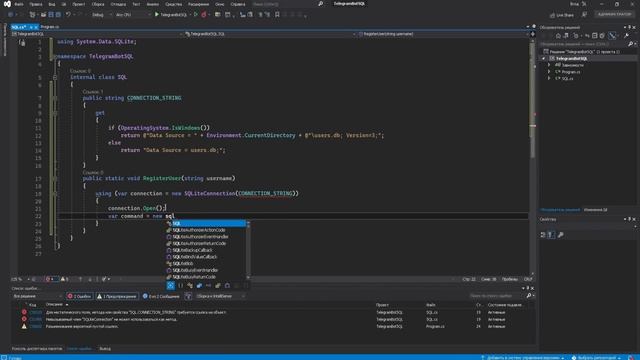Viewport: 640px width, 360px height.
Task: Open the Справка menu
Action: (238, 4)
